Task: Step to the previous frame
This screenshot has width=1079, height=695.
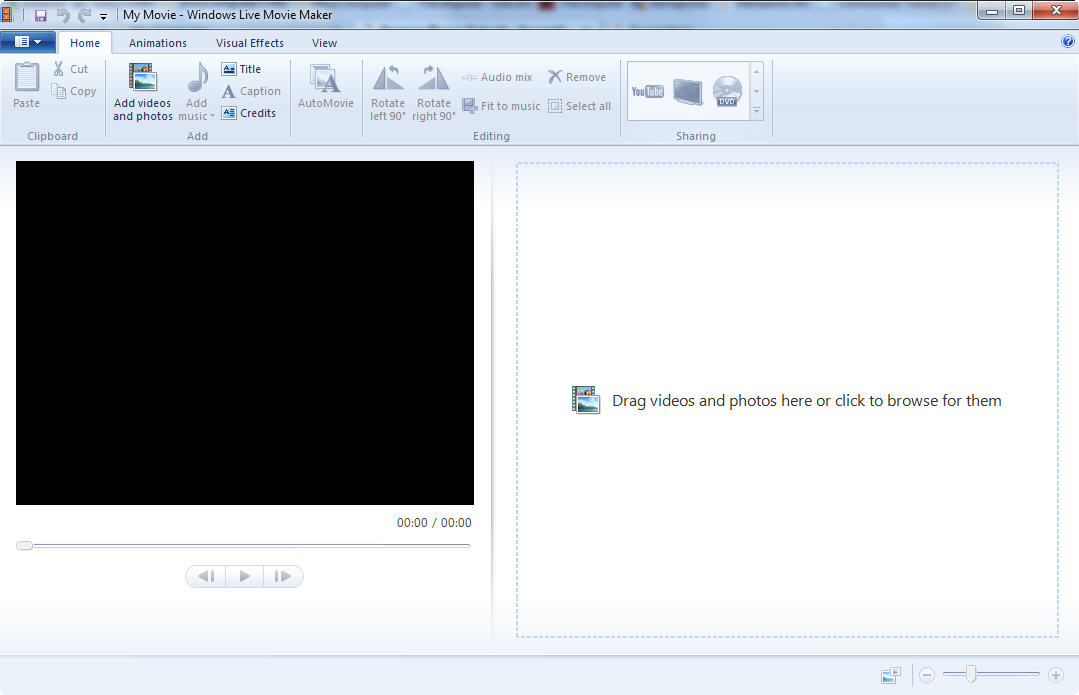Action: tap(206, 576)
